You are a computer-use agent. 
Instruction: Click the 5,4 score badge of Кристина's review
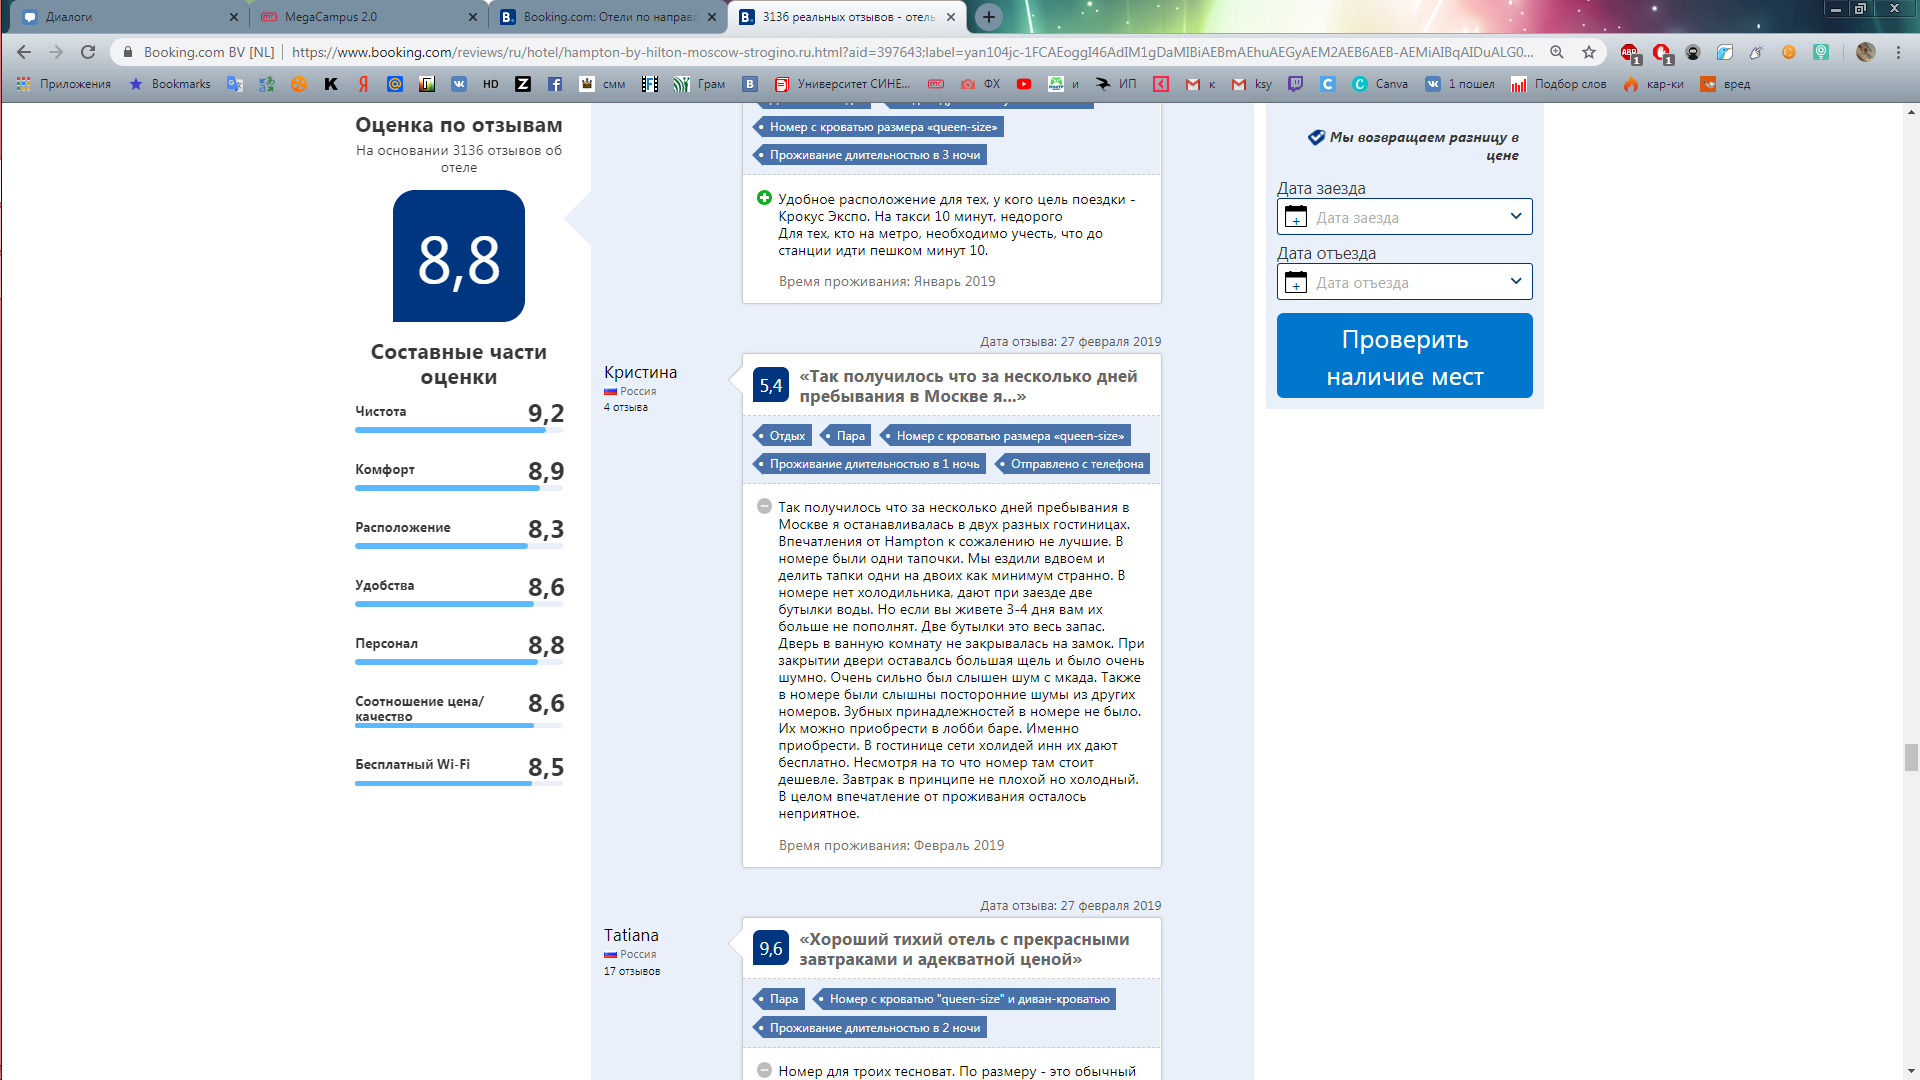click(x=770, y=385)
